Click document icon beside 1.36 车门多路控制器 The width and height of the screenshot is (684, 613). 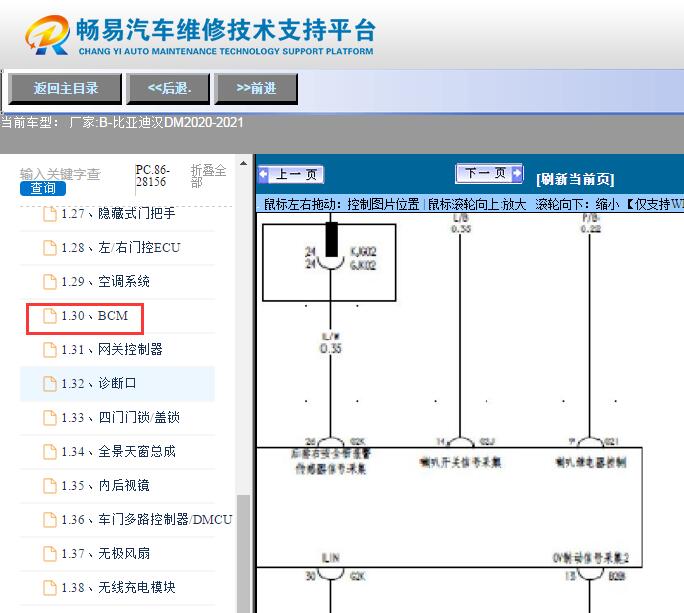tap(50, 520)
